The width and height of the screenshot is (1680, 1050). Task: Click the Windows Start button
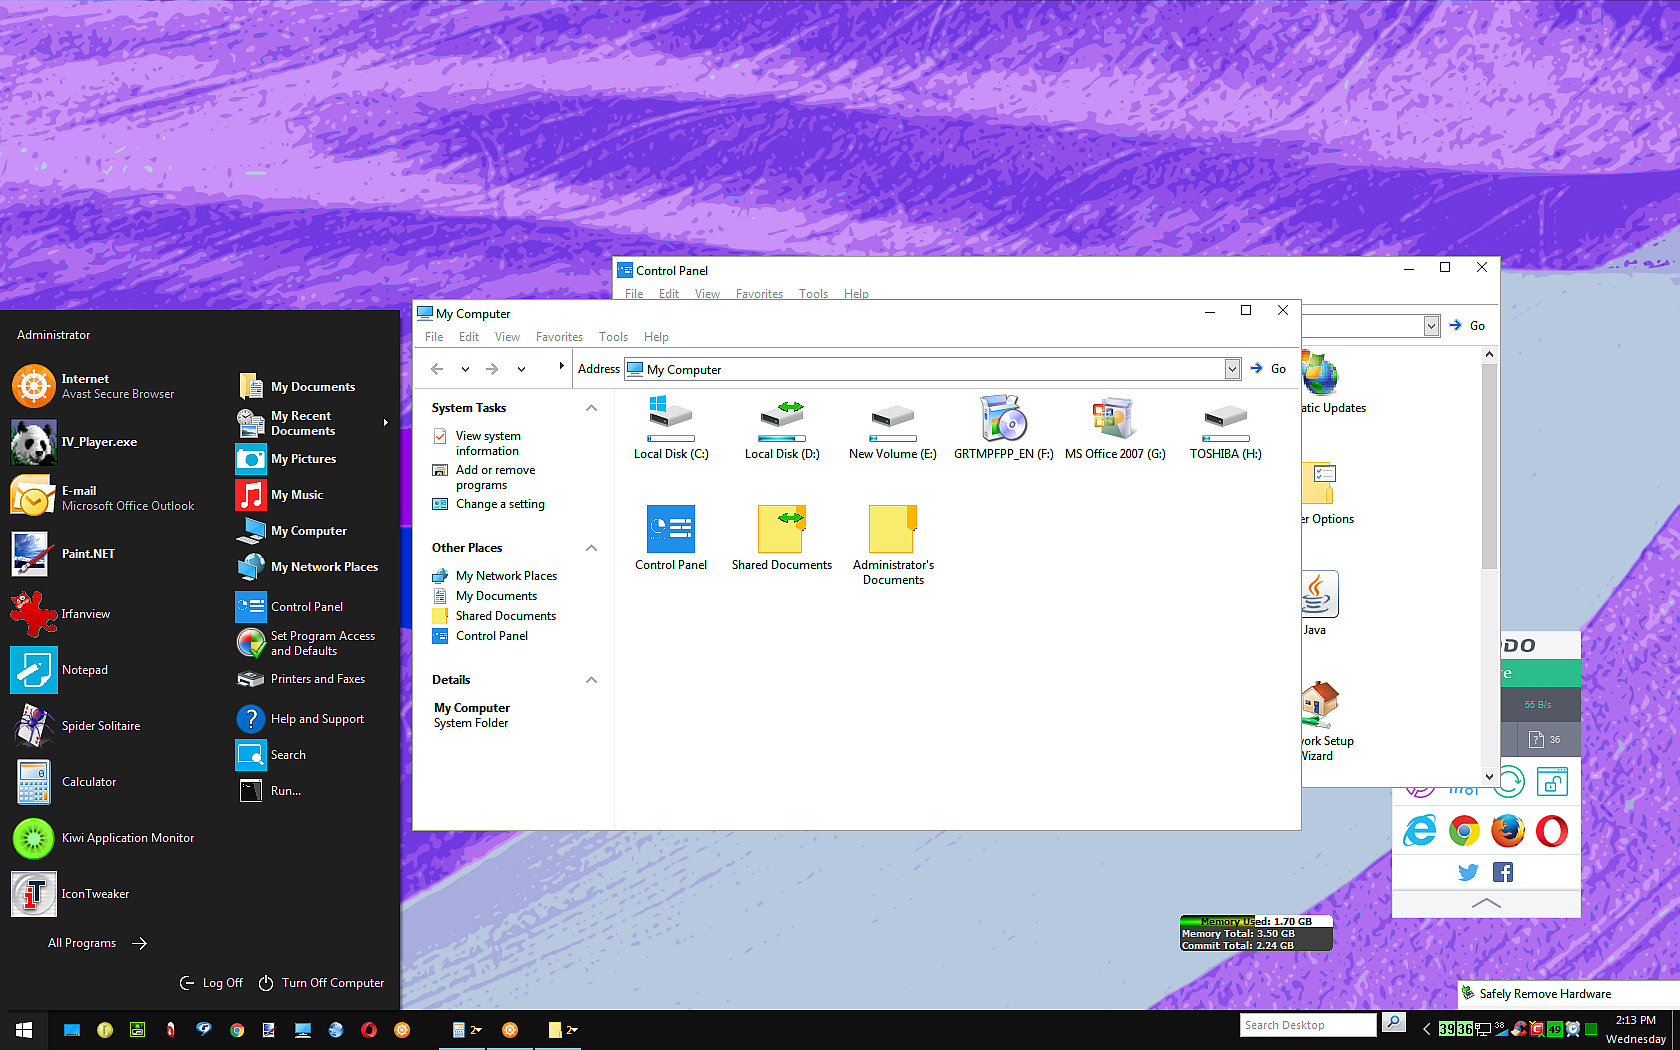(x=24, y=1030)
